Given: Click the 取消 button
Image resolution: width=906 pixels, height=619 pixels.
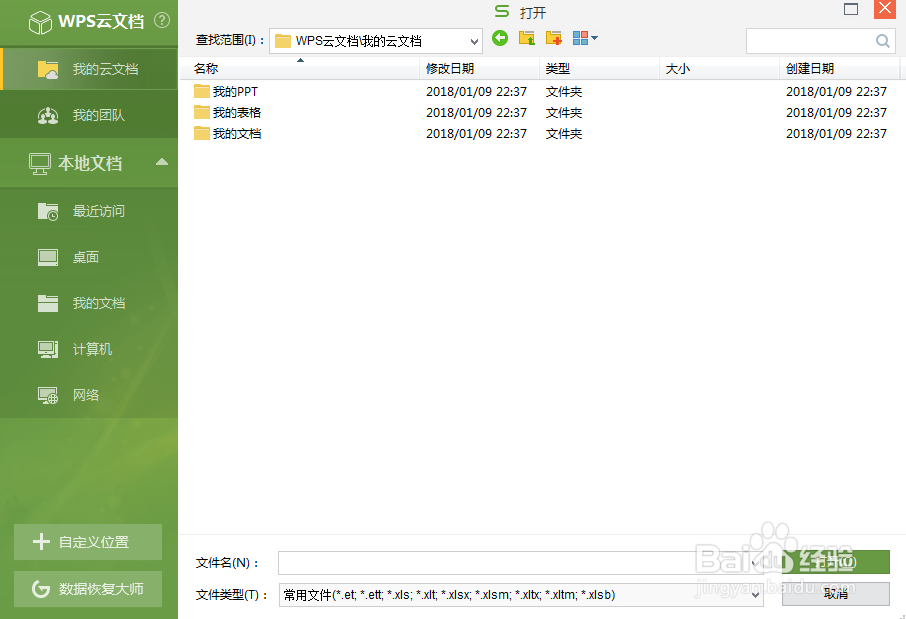Looking at the screenshot, I should pos(836,594).
